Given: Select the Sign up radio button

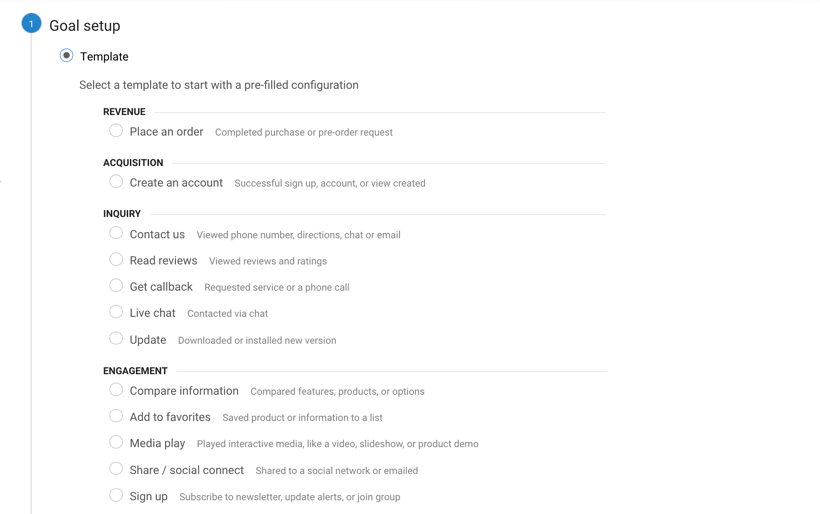Looking at the screenshot, I should 116,495.
